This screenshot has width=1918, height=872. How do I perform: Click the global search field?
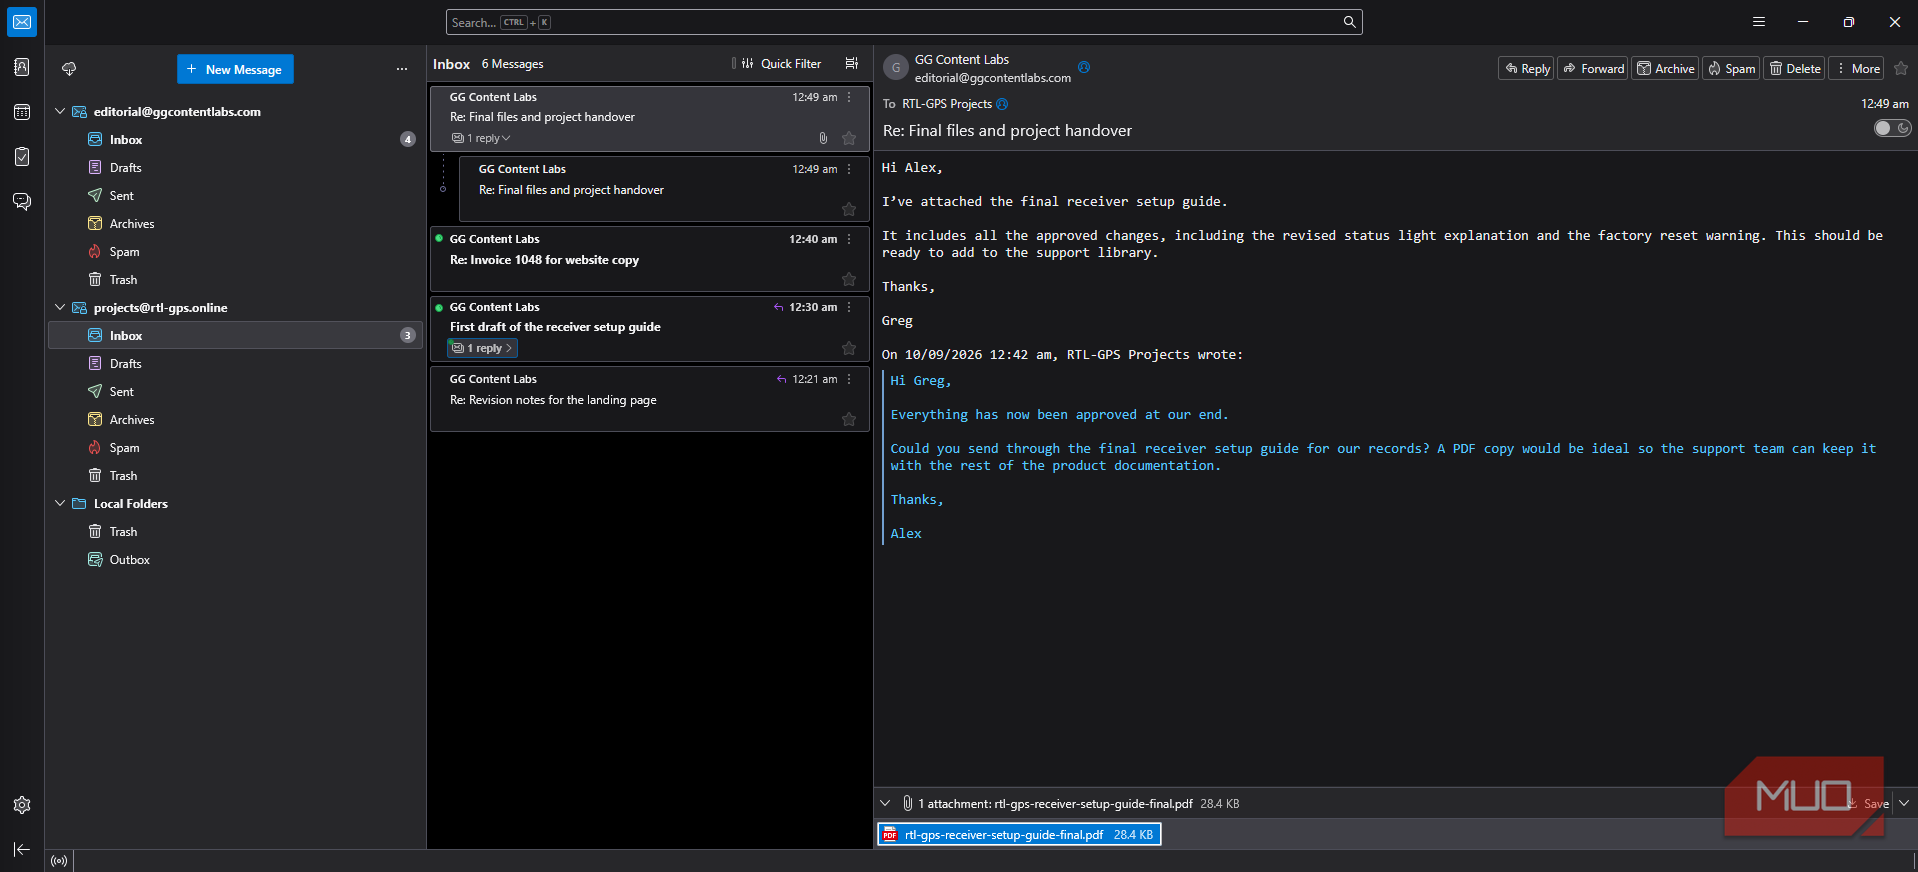point(904,22)
